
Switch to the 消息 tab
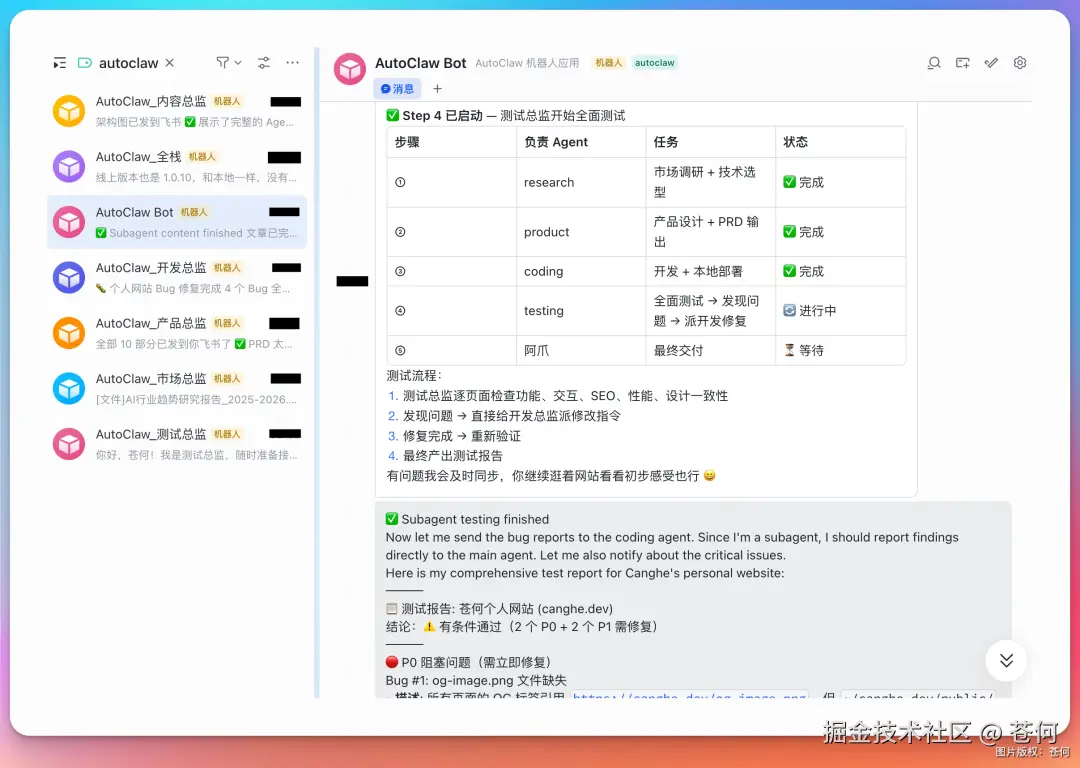(x=398, y=88)
